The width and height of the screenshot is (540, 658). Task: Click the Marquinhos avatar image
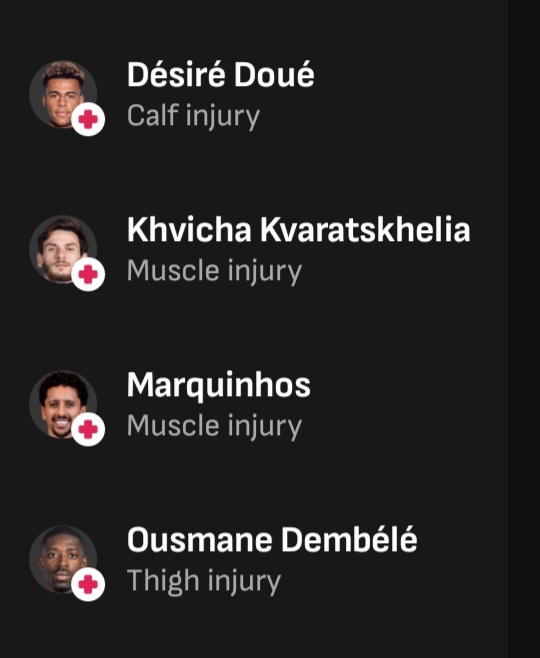click(x=63, y=405)
